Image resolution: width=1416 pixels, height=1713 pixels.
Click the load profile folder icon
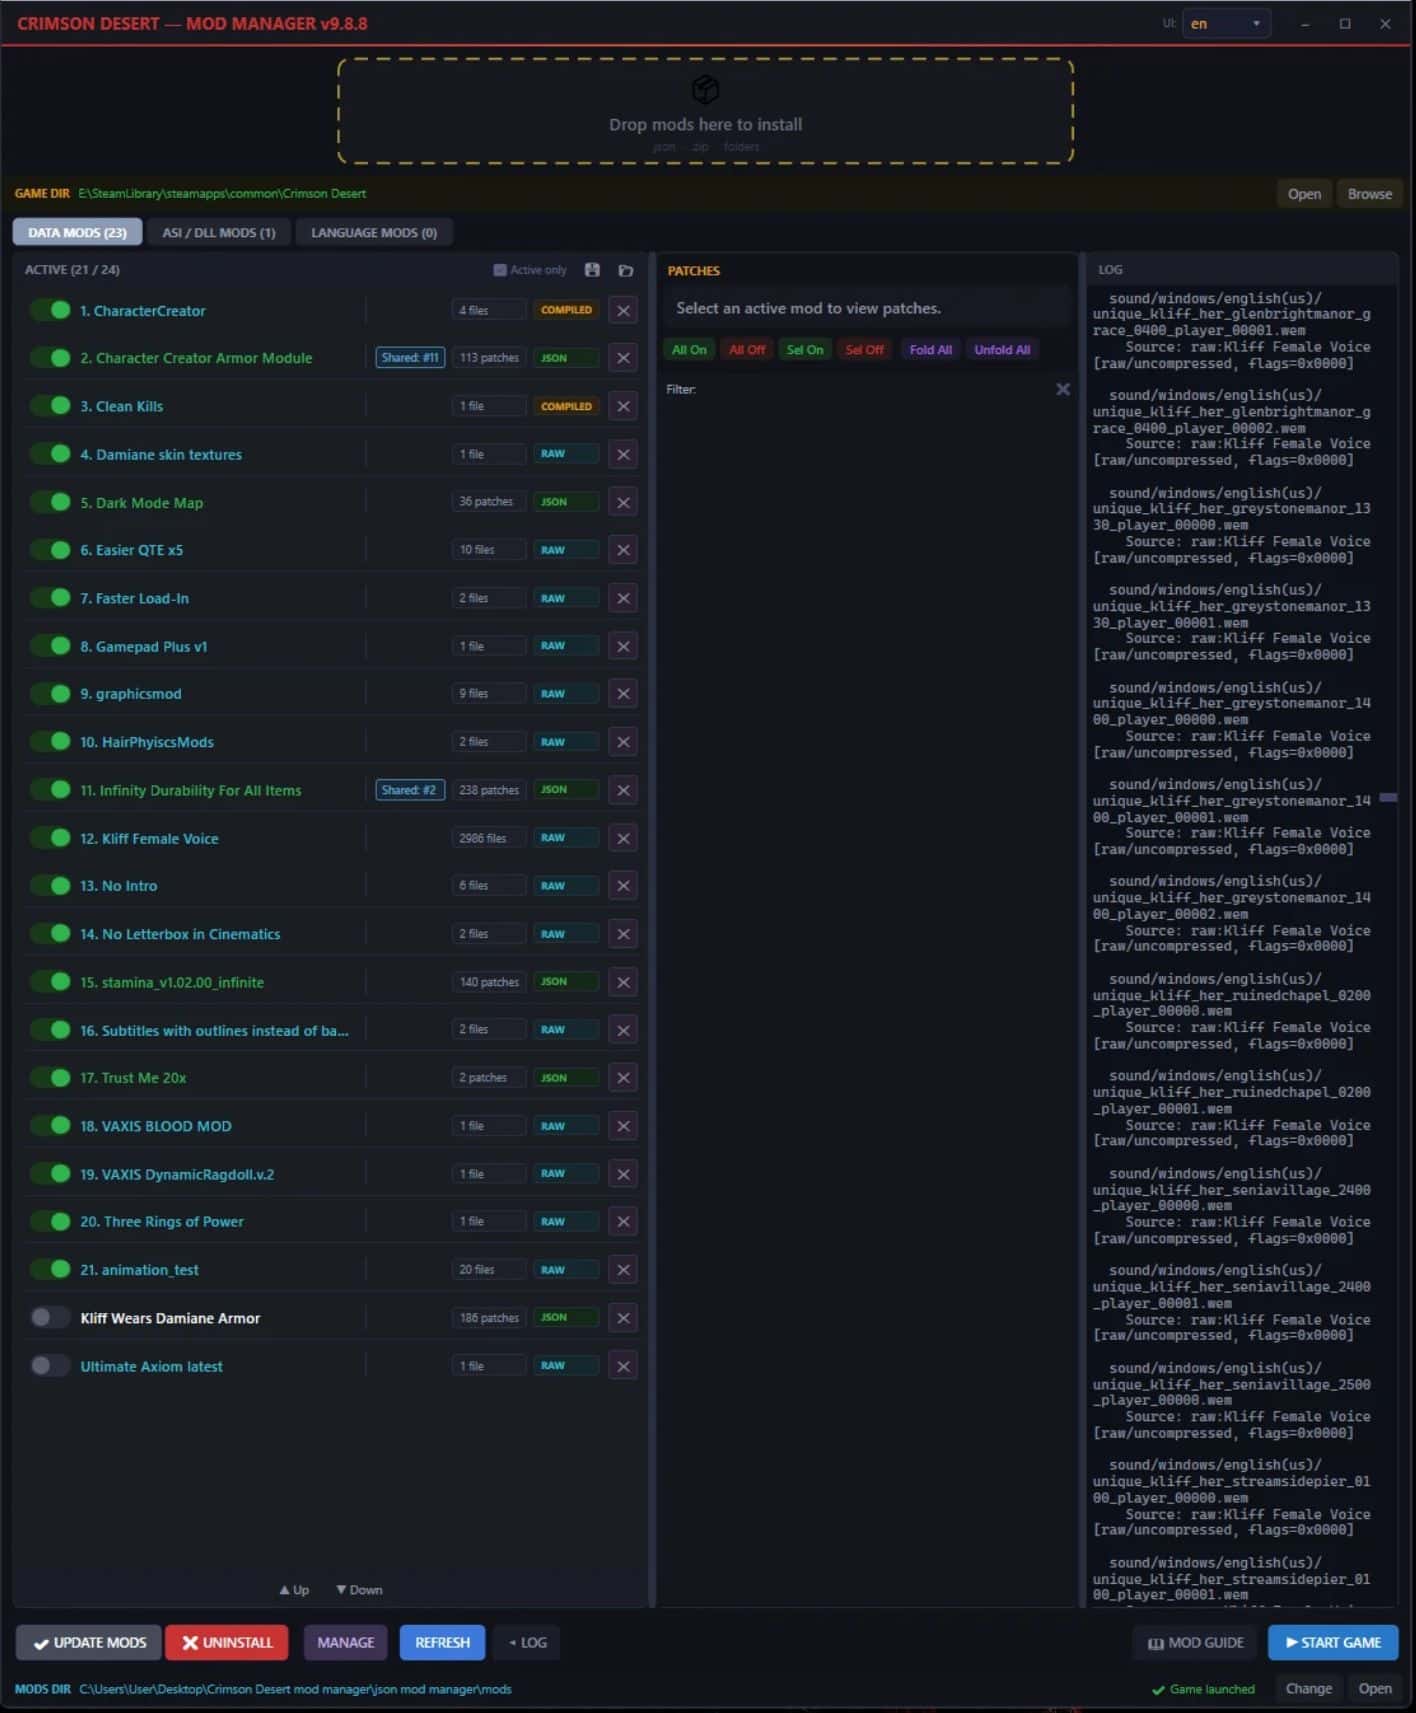626,270
